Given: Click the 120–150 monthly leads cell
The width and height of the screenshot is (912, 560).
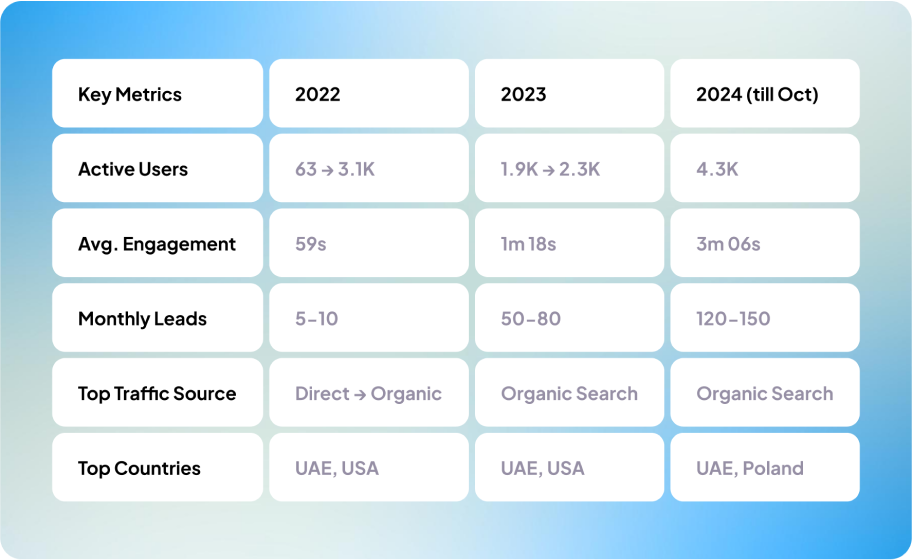Looking at the screenshot, I should [764, 319].
